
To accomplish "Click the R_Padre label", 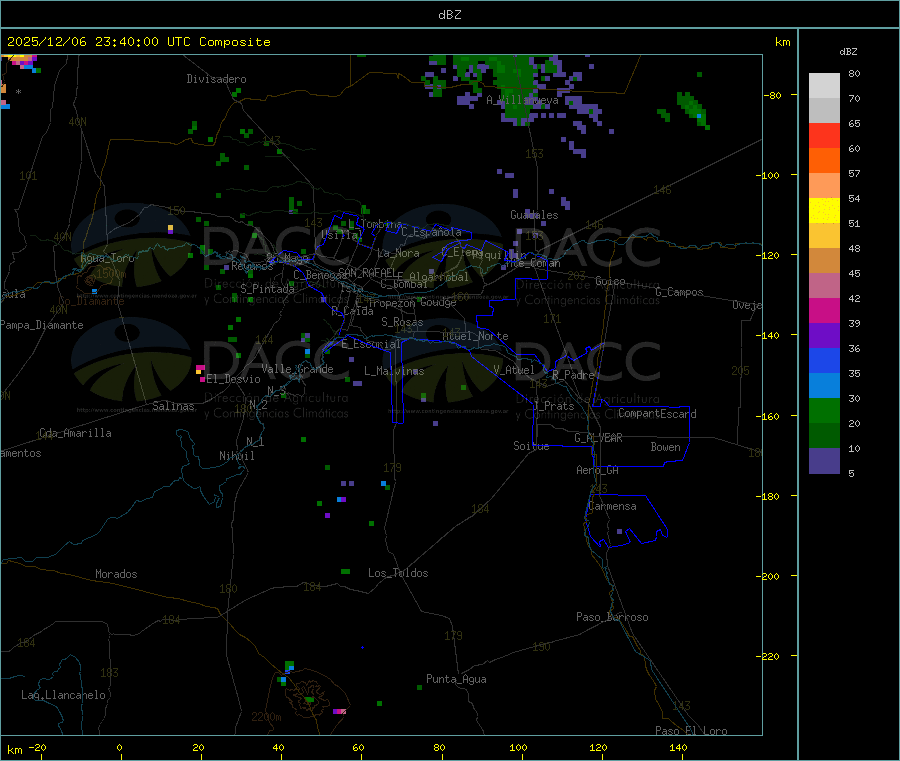I will [x=573, y=375].
